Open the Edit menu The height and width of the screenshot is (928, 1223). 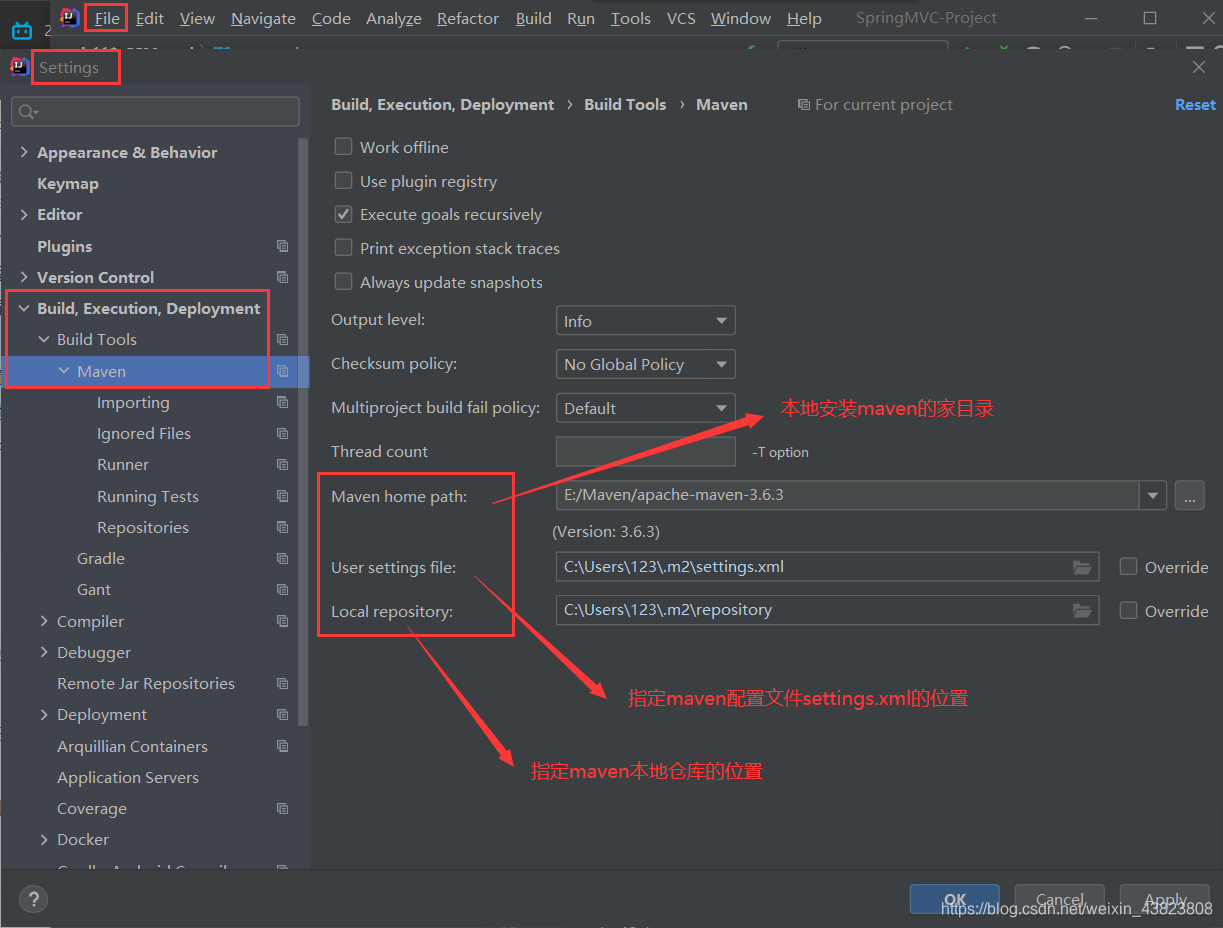pyautogui.click(x=150, y=18)
